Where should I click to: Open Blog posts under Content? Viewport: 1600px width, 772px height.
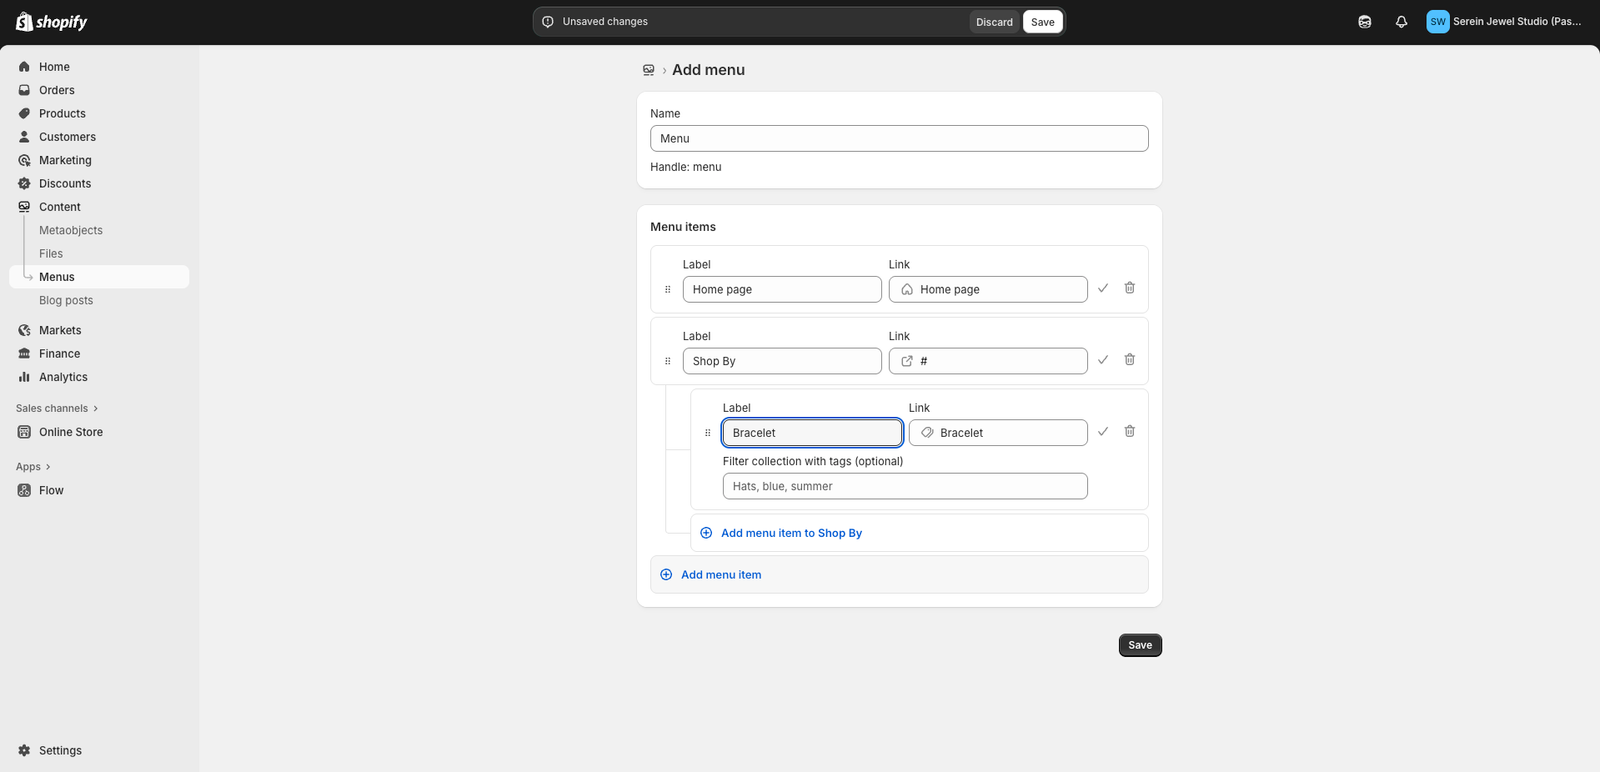click(66, 301)
